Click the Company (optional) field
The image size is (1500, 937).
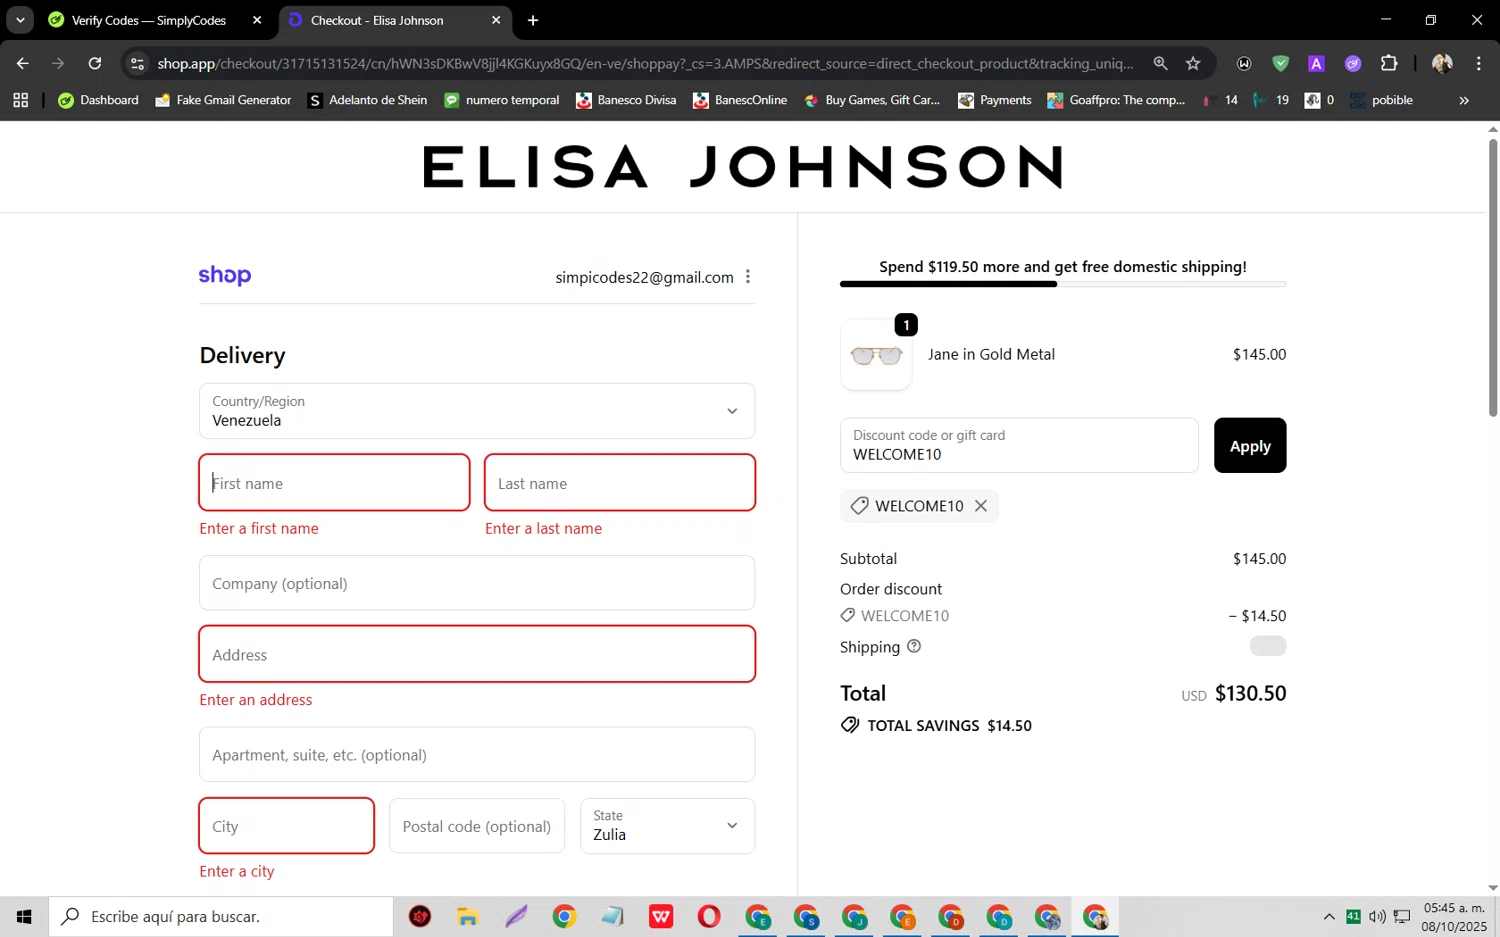[477, 583]
